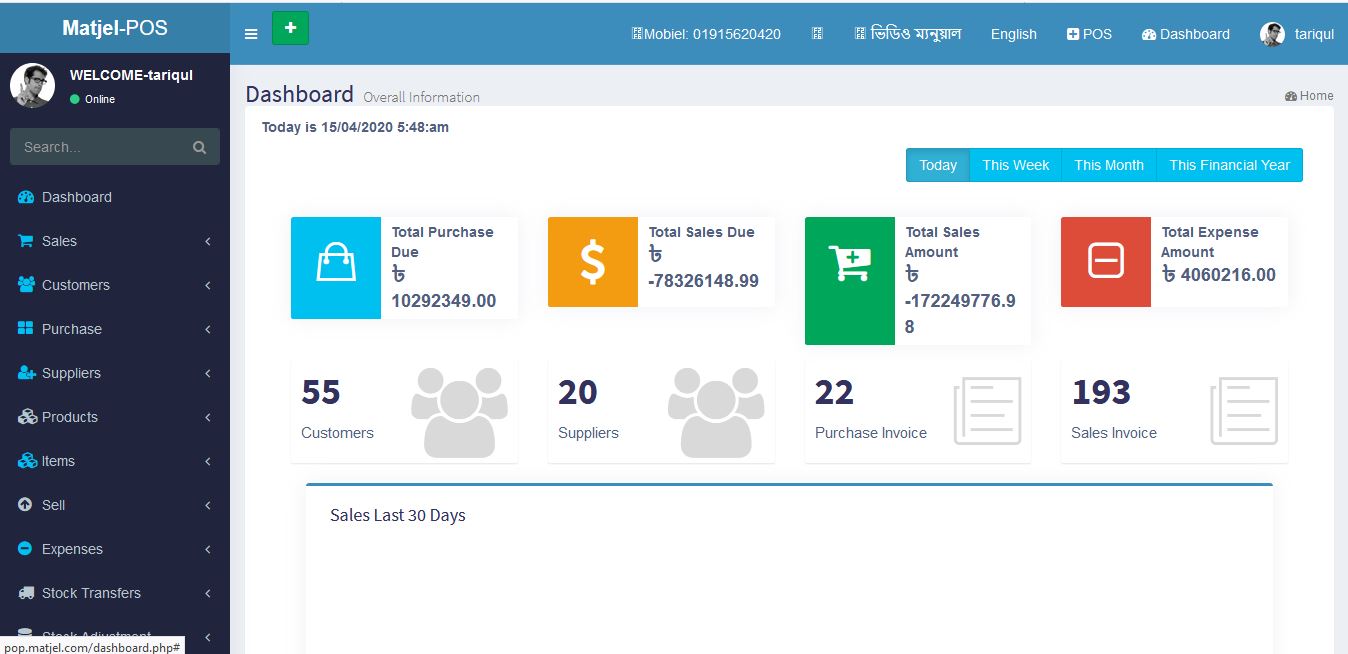Click the tariqul user avatar in header
This screenshot has height=654, width=1348.
click(x=1272, y=34)
